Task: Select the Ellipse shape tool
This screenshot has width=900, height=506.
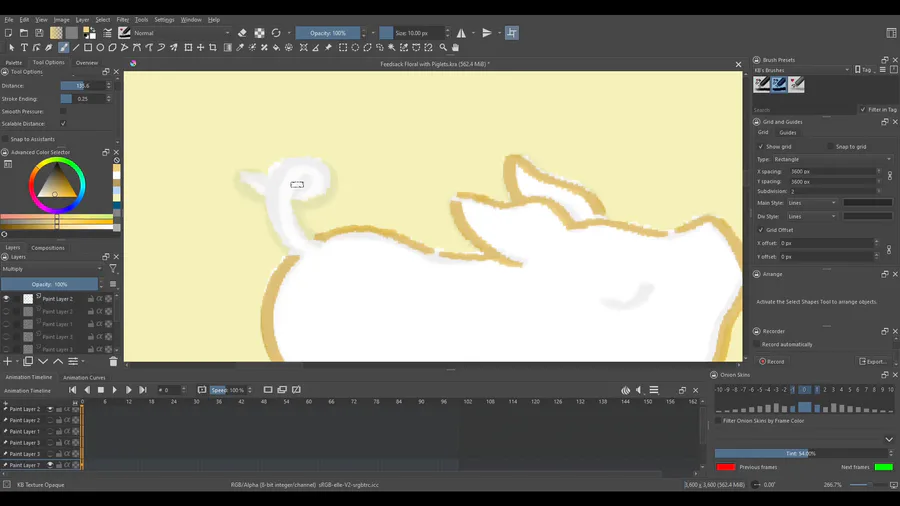Action: [x=100, y=48]
